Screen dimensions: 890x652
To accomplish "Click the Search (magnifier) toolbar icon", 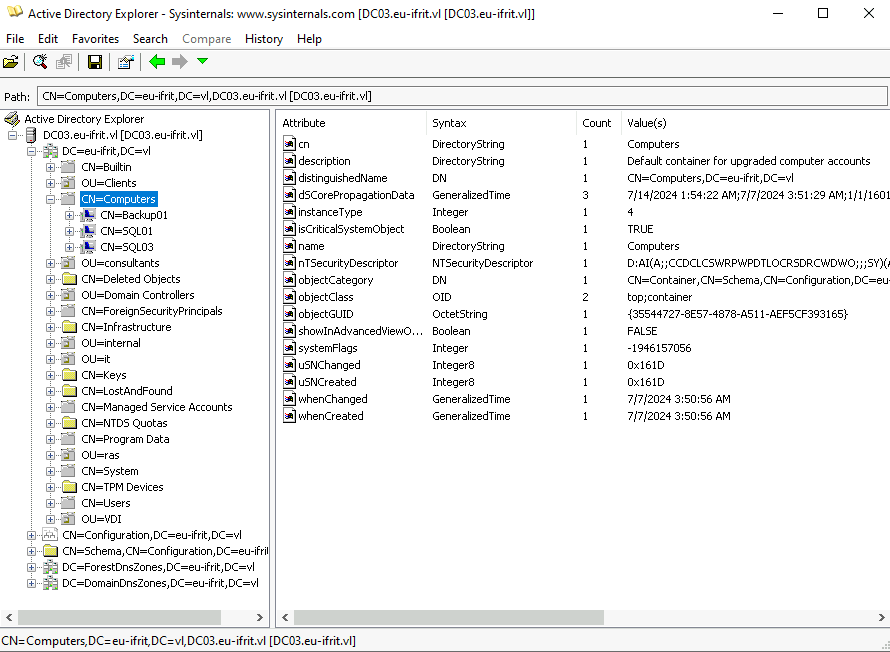I will 40,62.
